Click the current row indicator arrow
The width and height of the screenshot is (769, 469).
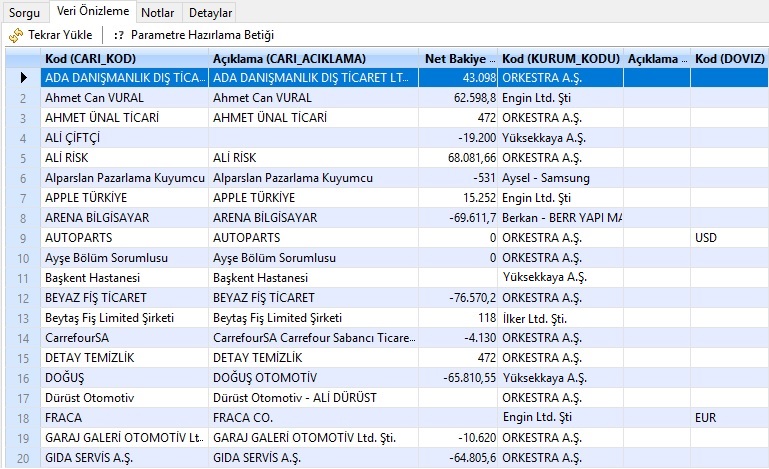point(22,77)
